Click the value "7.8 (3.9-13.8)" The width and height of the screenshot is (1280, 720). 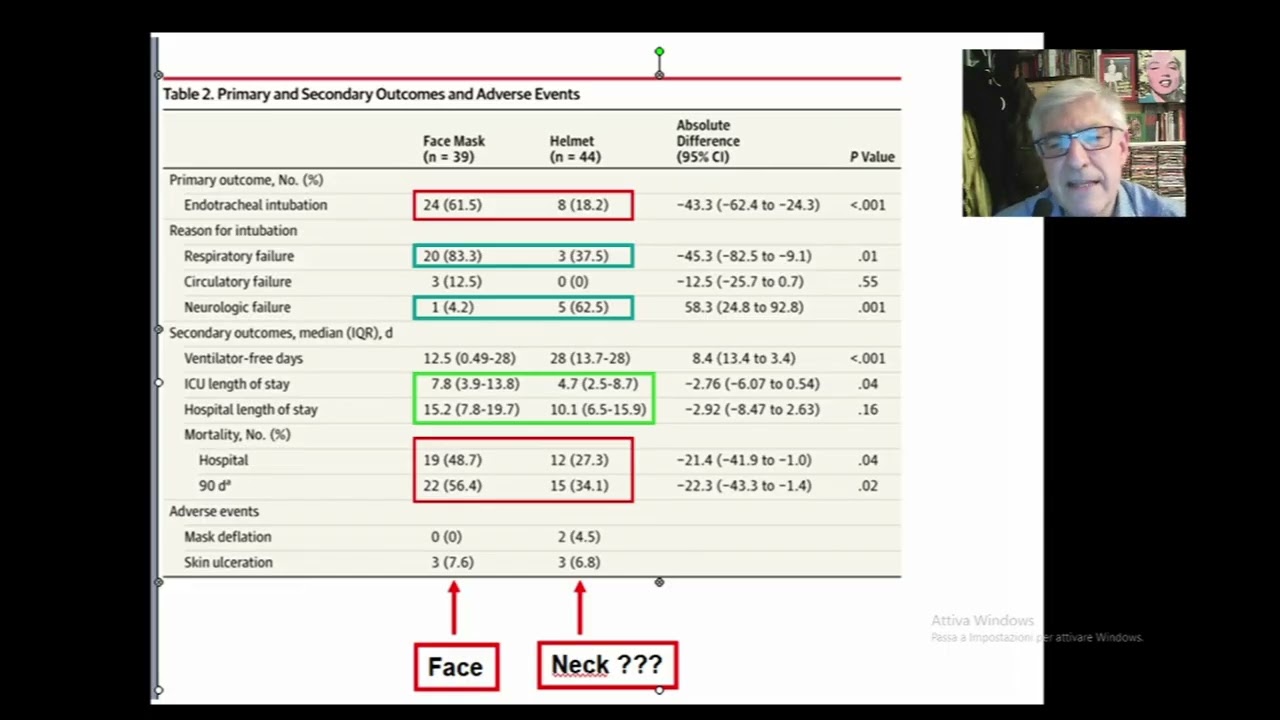tap(475, 384)
